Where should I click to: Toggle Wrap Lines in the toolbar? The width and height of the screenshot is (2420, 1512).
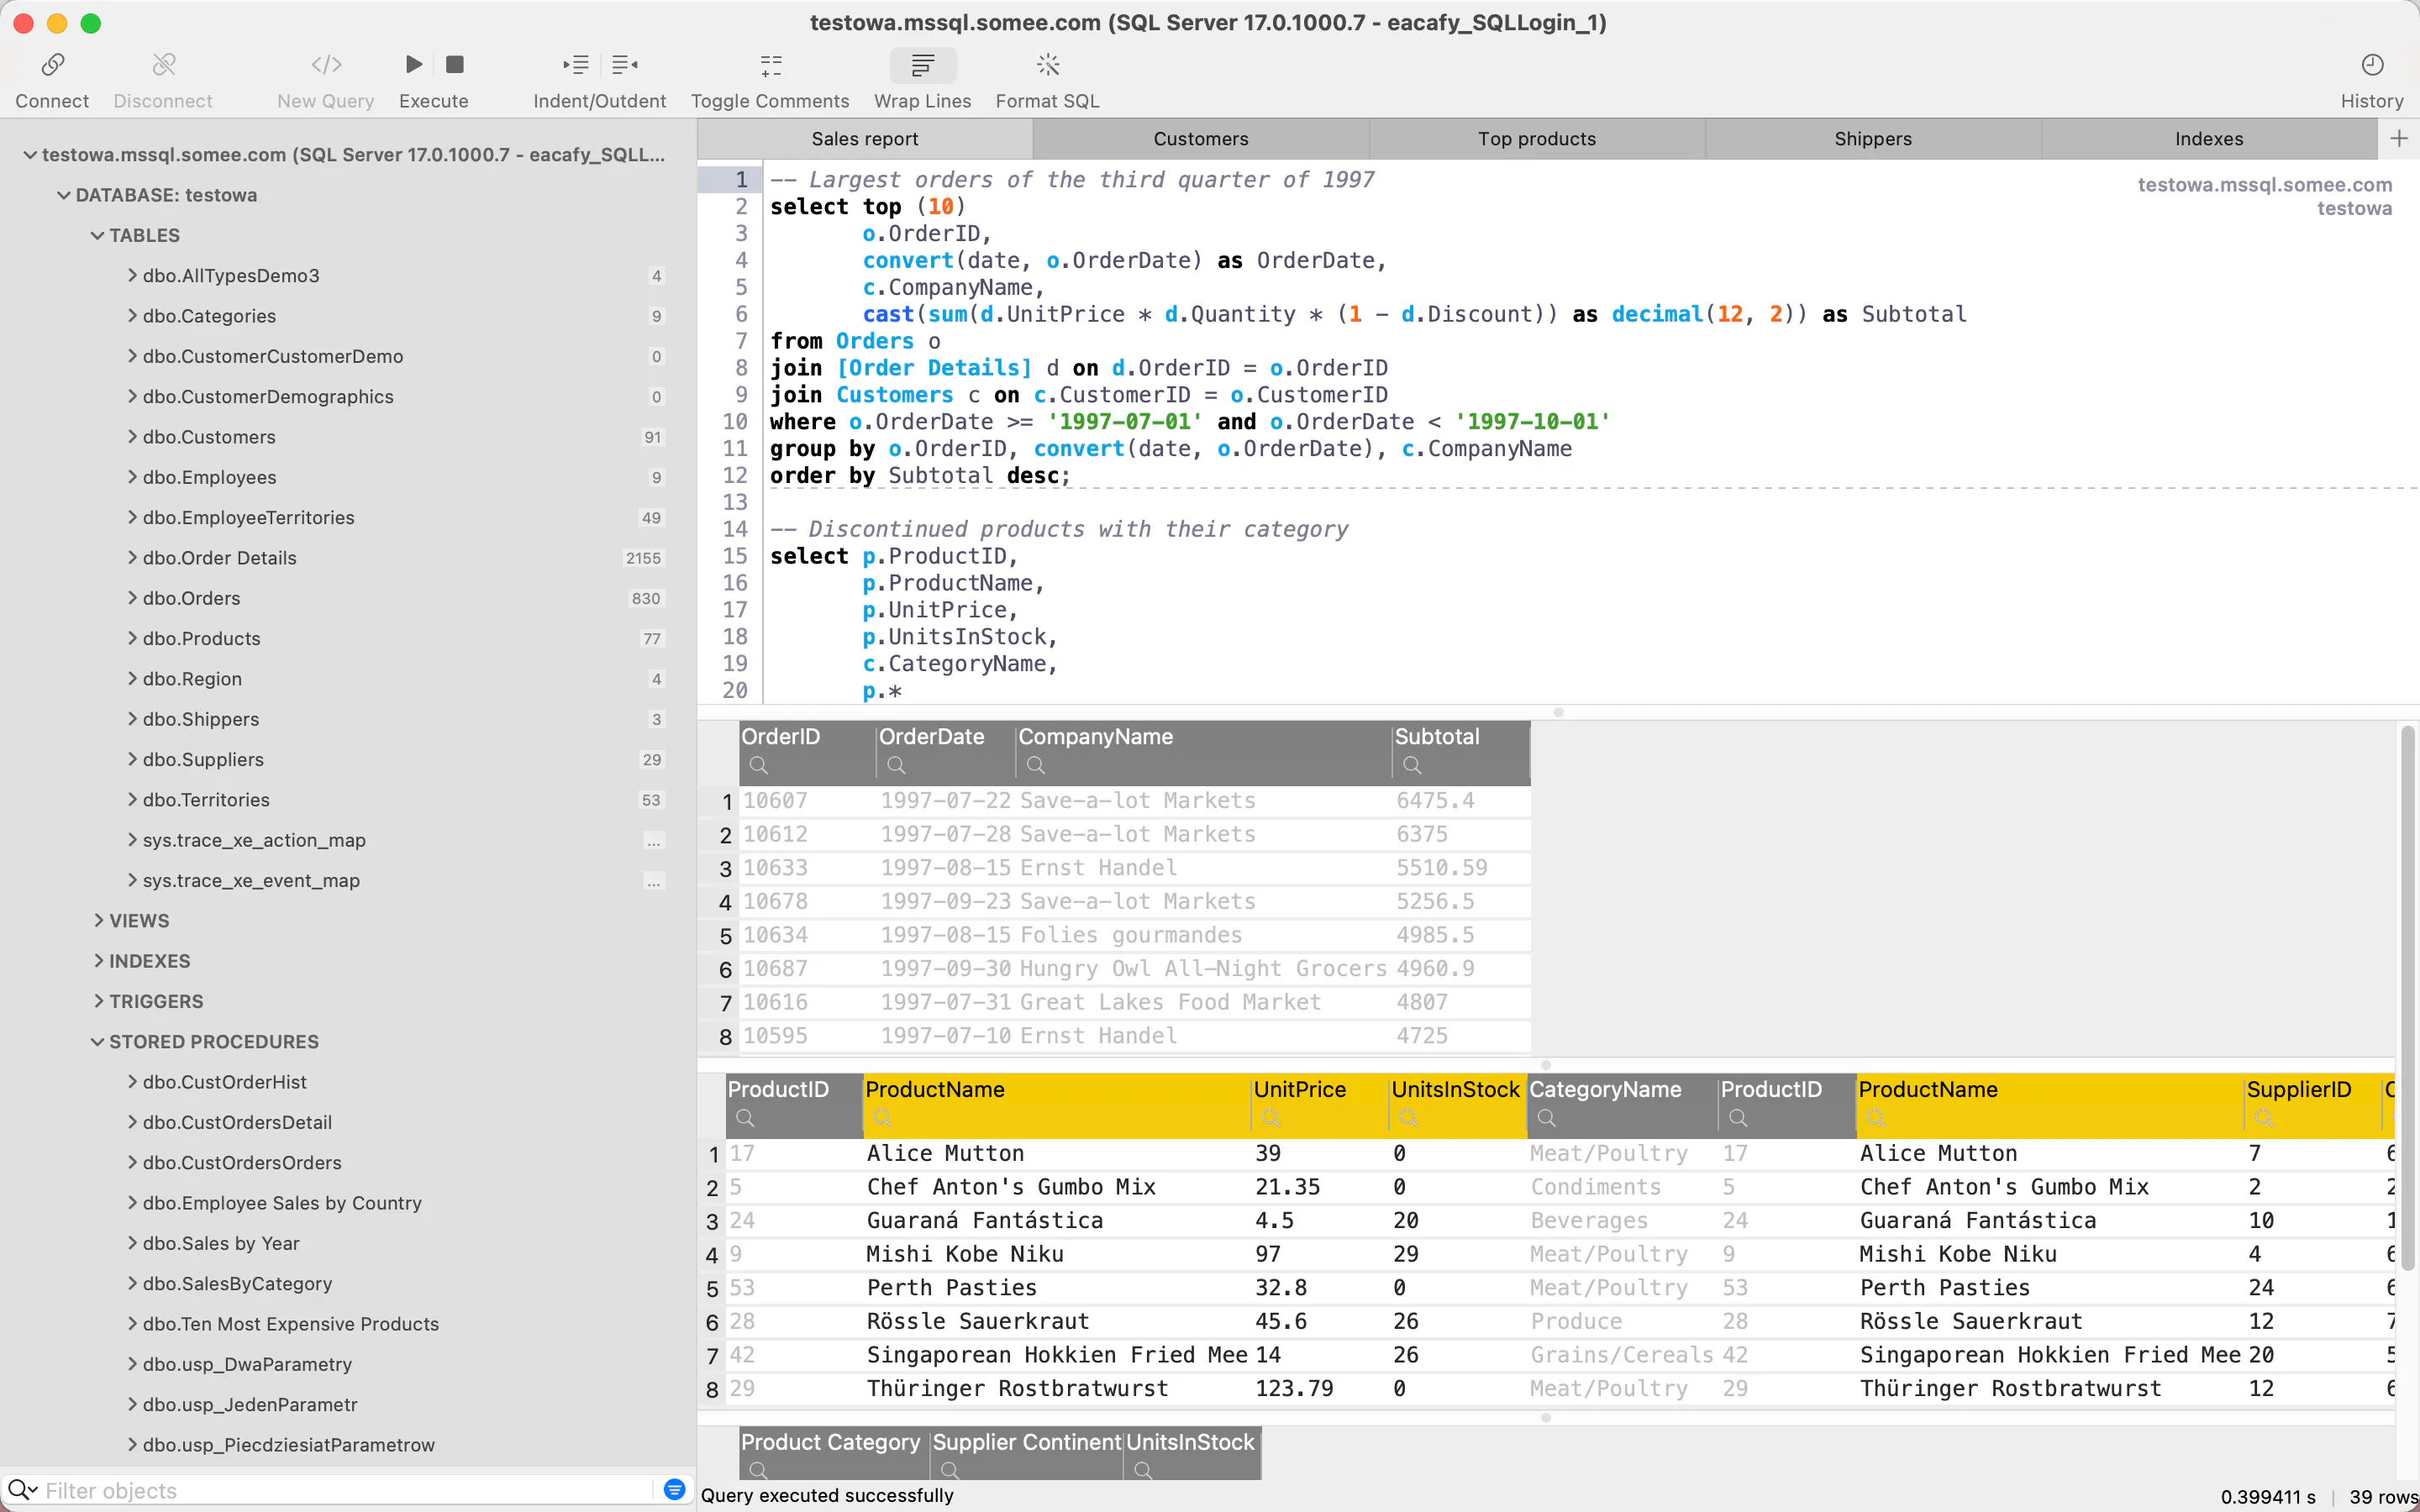[x=922, y=65]
